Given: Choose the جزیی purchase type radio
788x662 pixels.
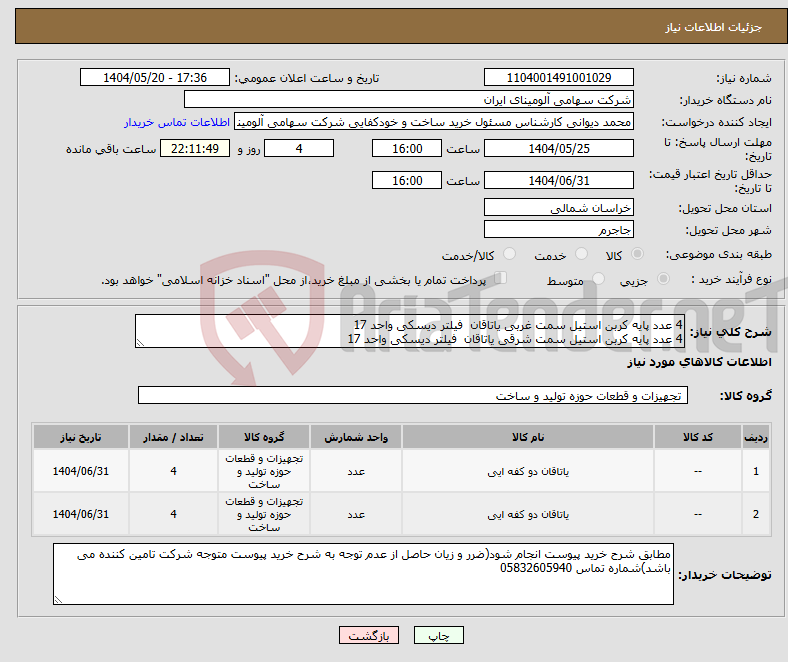Looking at the screenshot, I should [x=658, y=281].
